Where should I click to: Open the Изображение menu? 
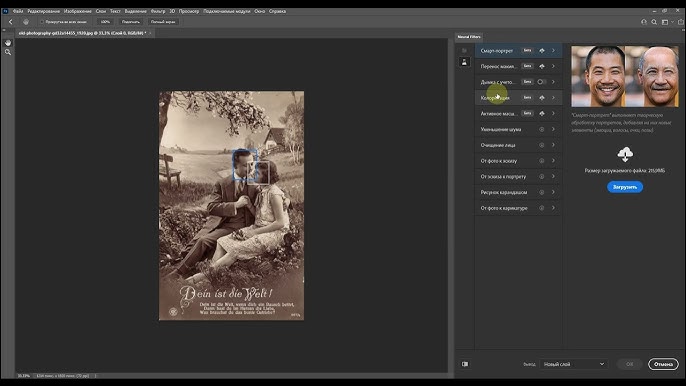point(77,11)
